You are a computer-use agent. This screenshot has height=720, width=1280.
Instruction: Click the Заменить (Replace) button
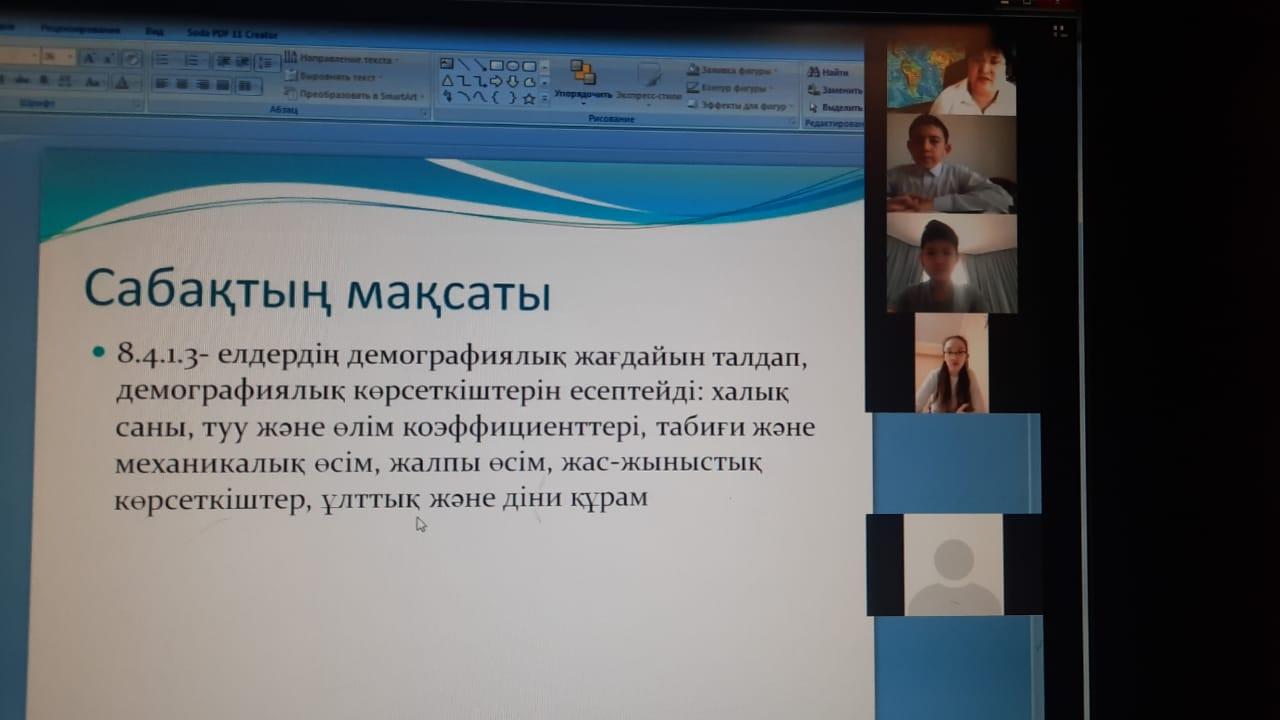[836, 90]
